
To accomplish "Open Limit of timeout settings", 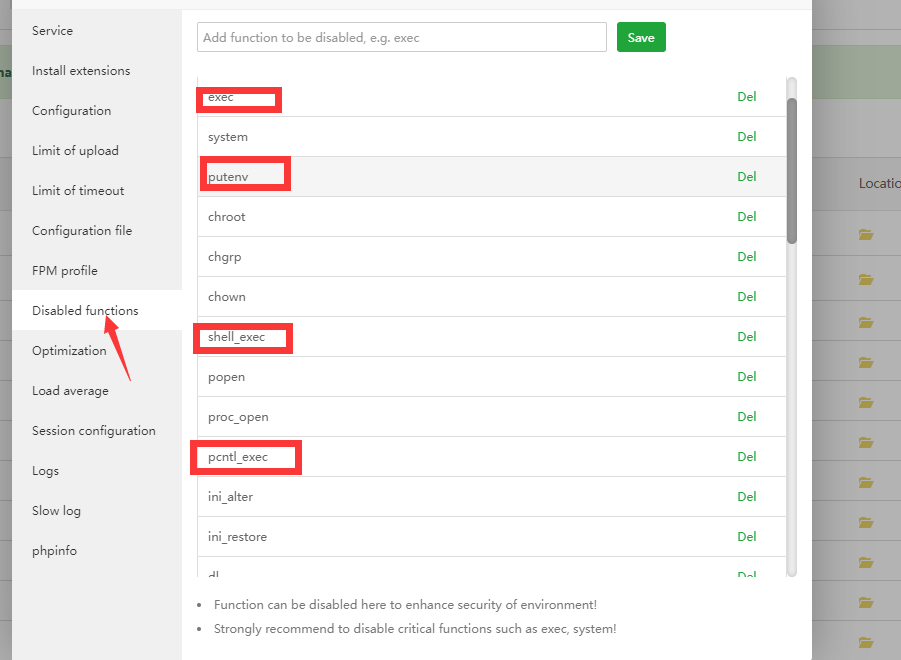I will [x=78, y=190].
